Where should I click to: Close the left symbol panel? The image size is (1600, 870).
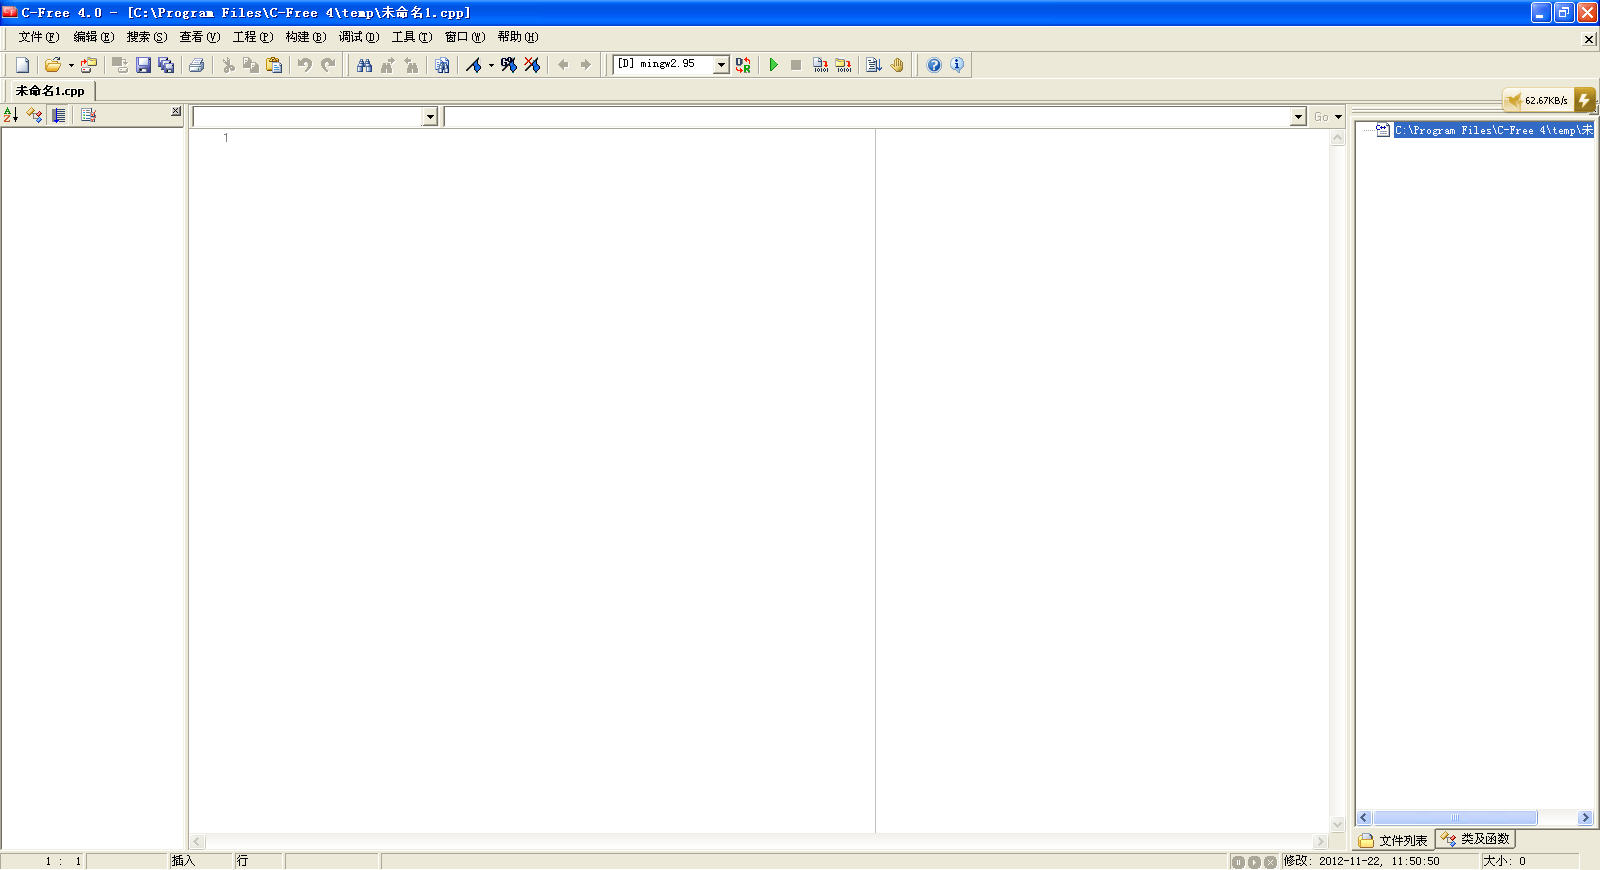coord(176,111)
